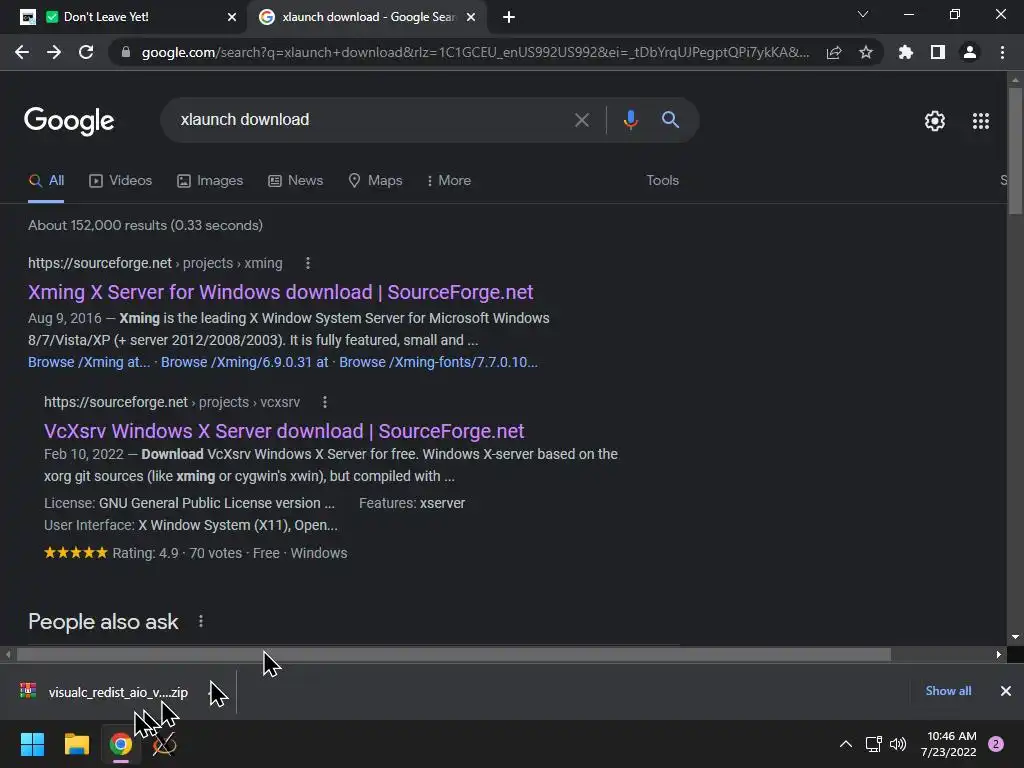
Task: Switch to Videos results
Action: [121, 181]
